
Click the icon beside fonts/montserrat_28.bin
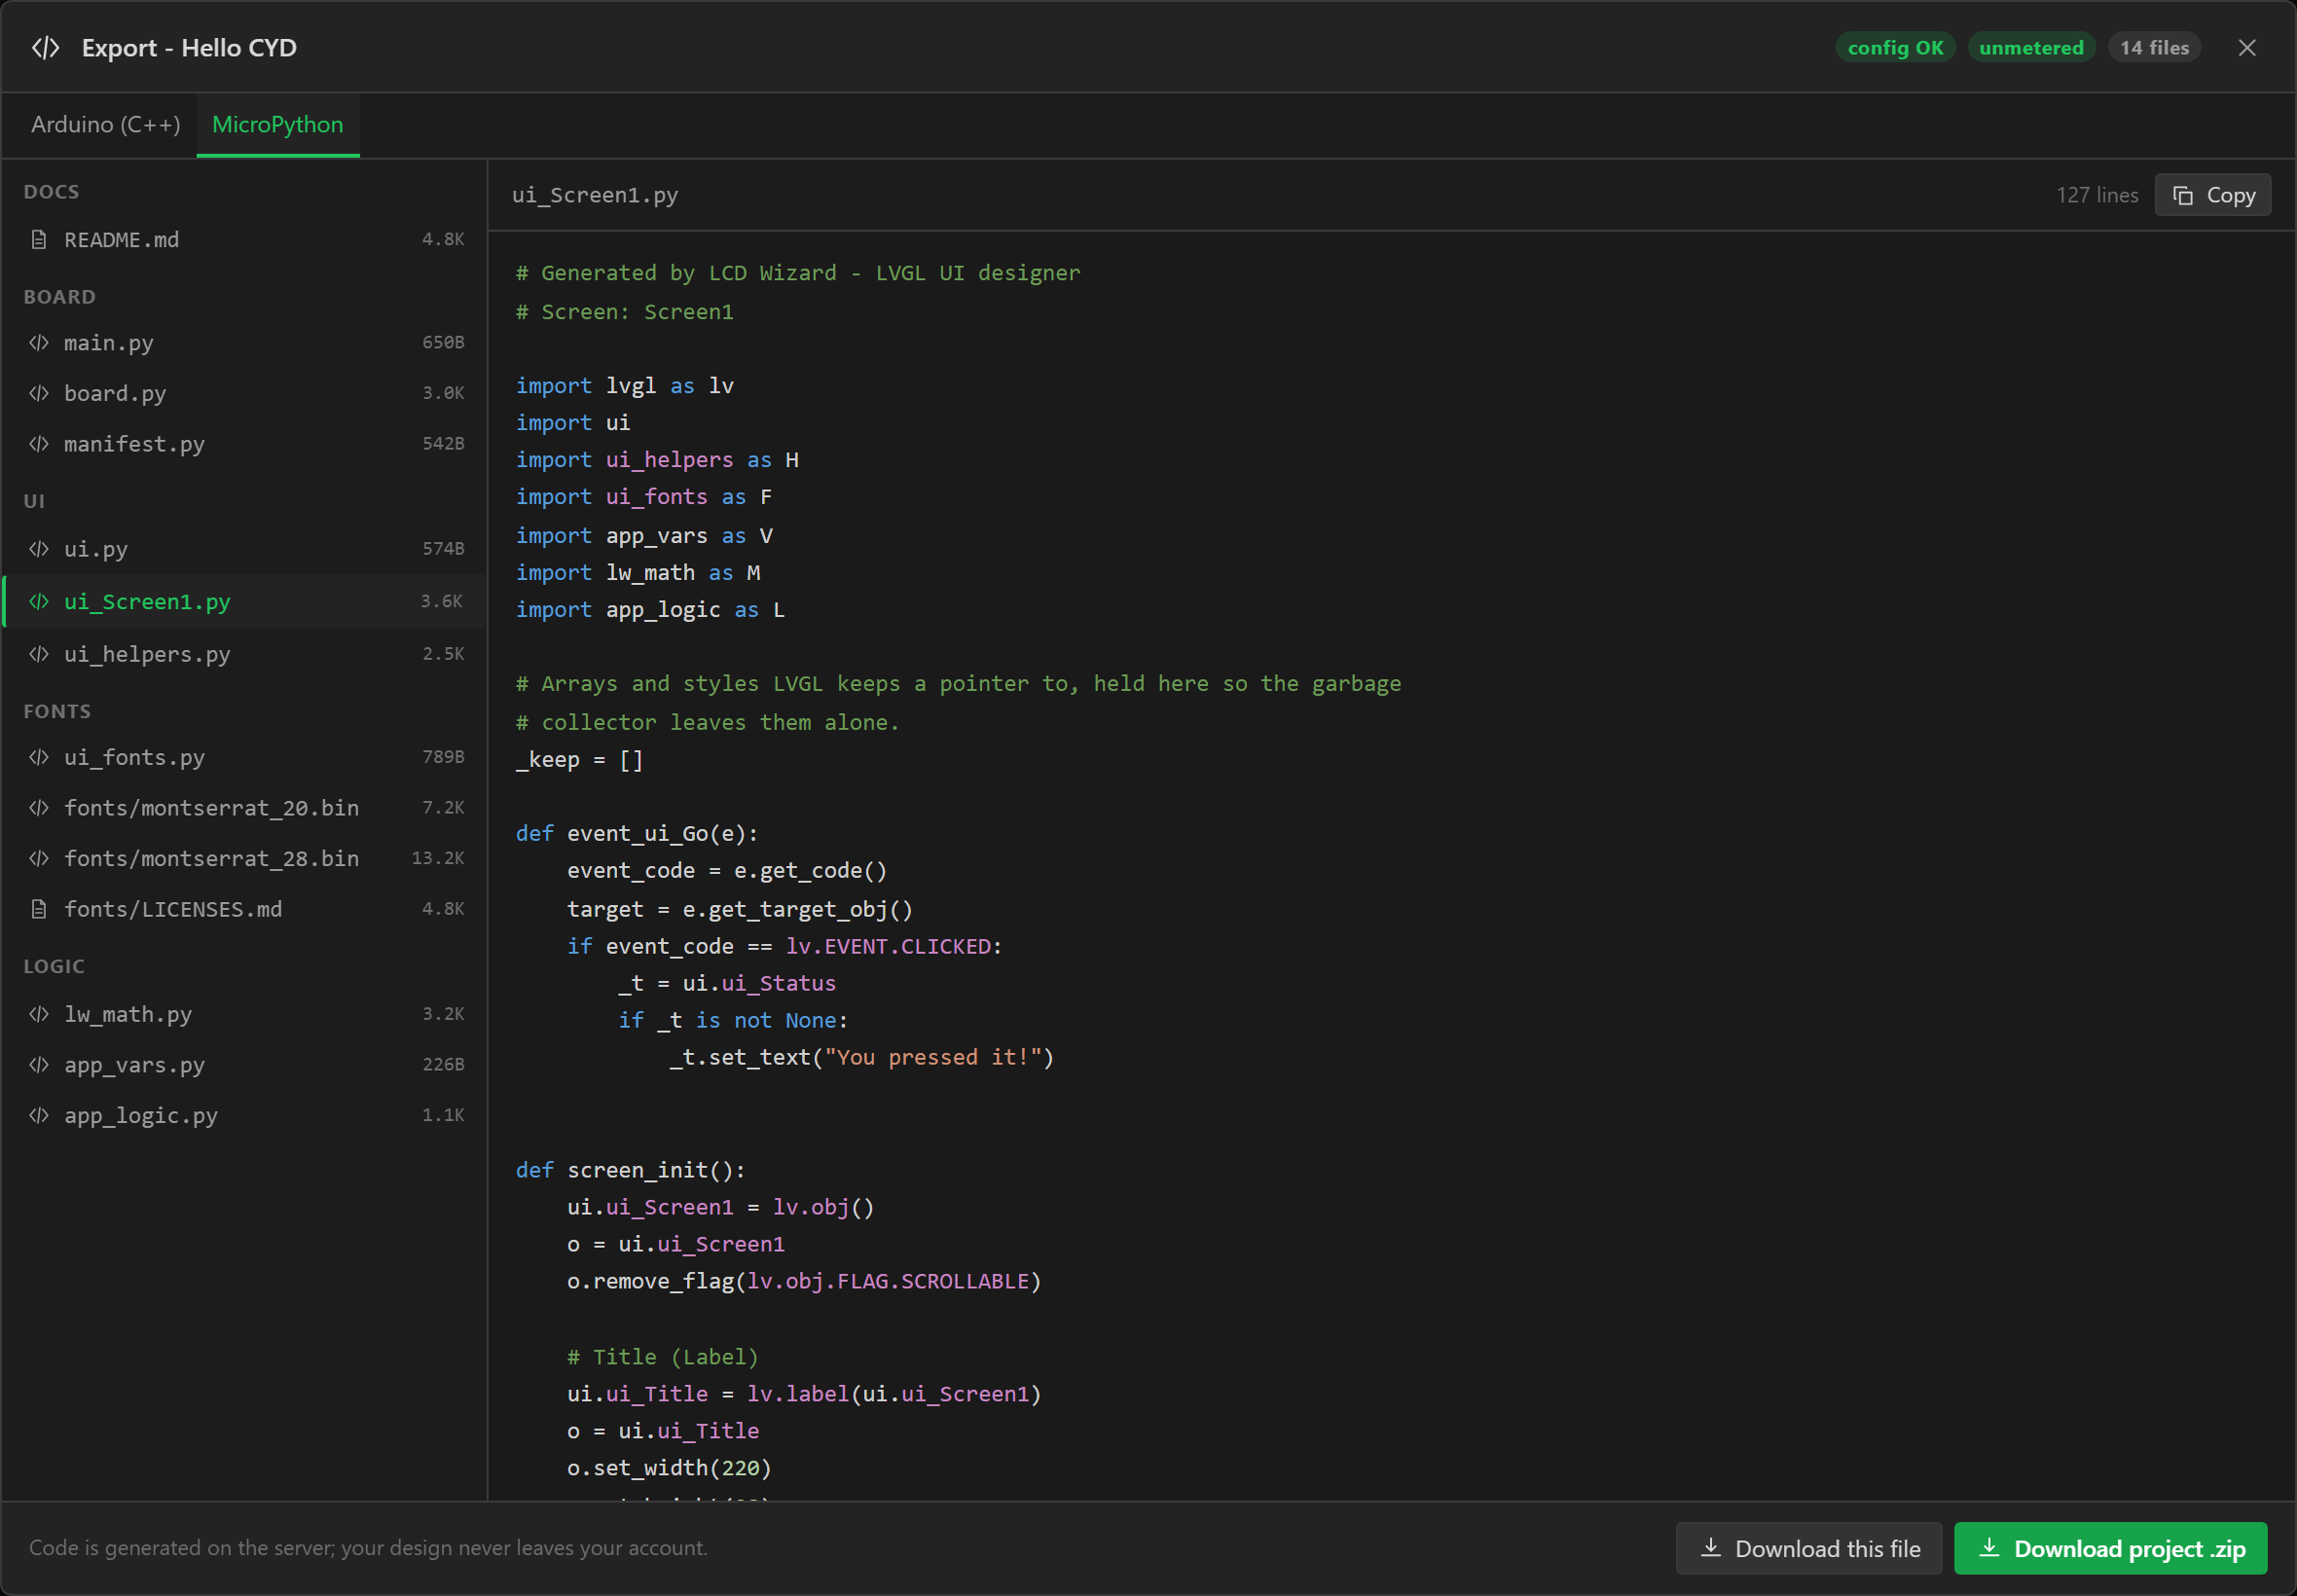tap(39, 859)
